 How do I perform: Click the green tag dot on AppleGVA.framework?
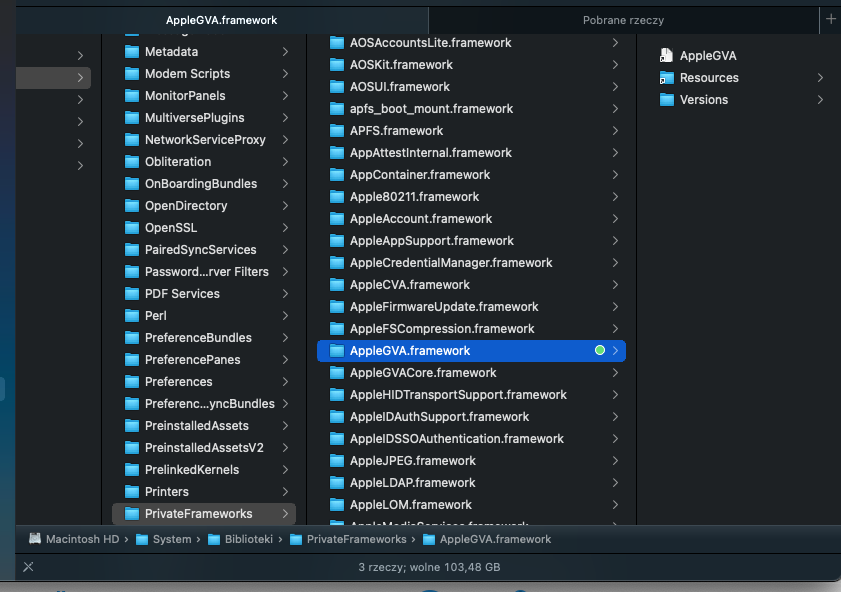[600, 350]
